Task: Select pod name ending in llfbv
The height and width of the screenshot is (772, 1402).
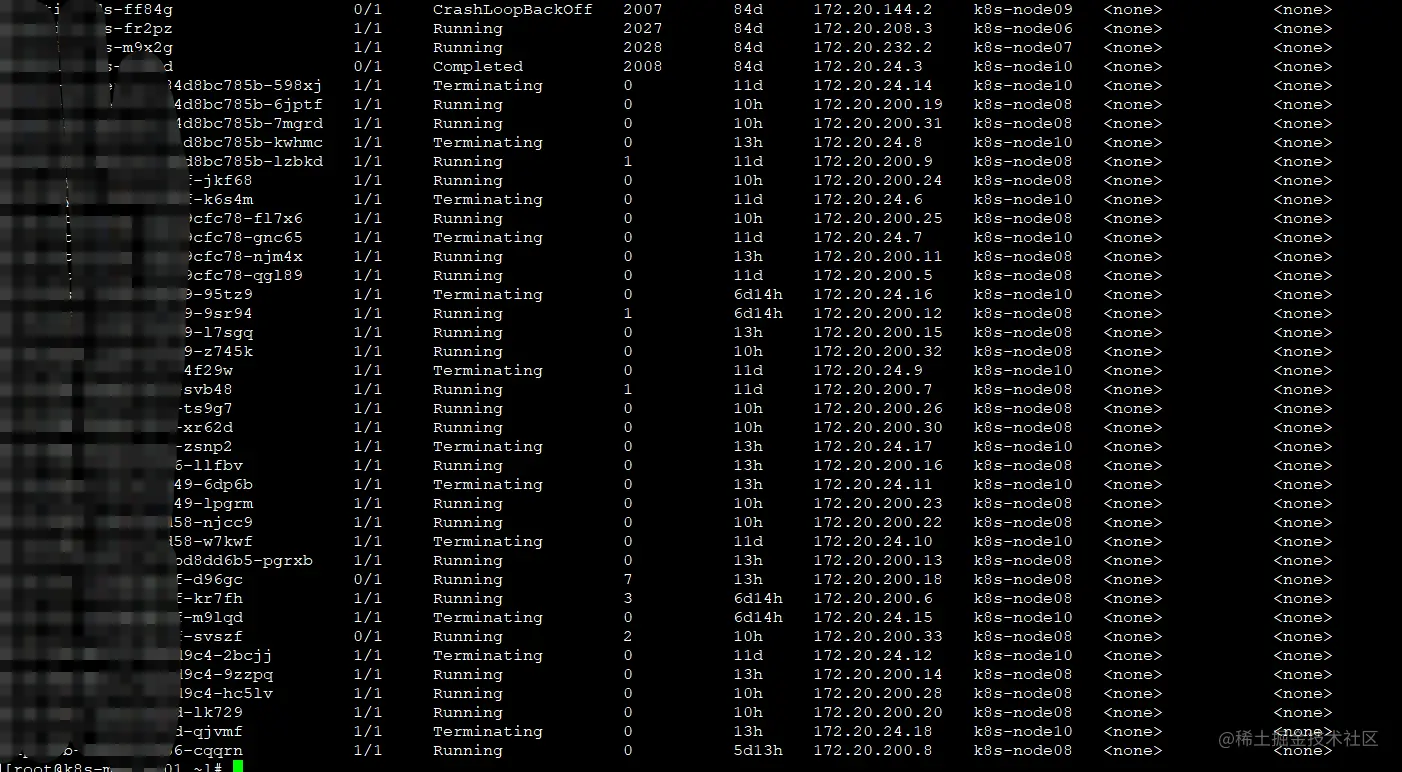Action: [x=209, y=466]
